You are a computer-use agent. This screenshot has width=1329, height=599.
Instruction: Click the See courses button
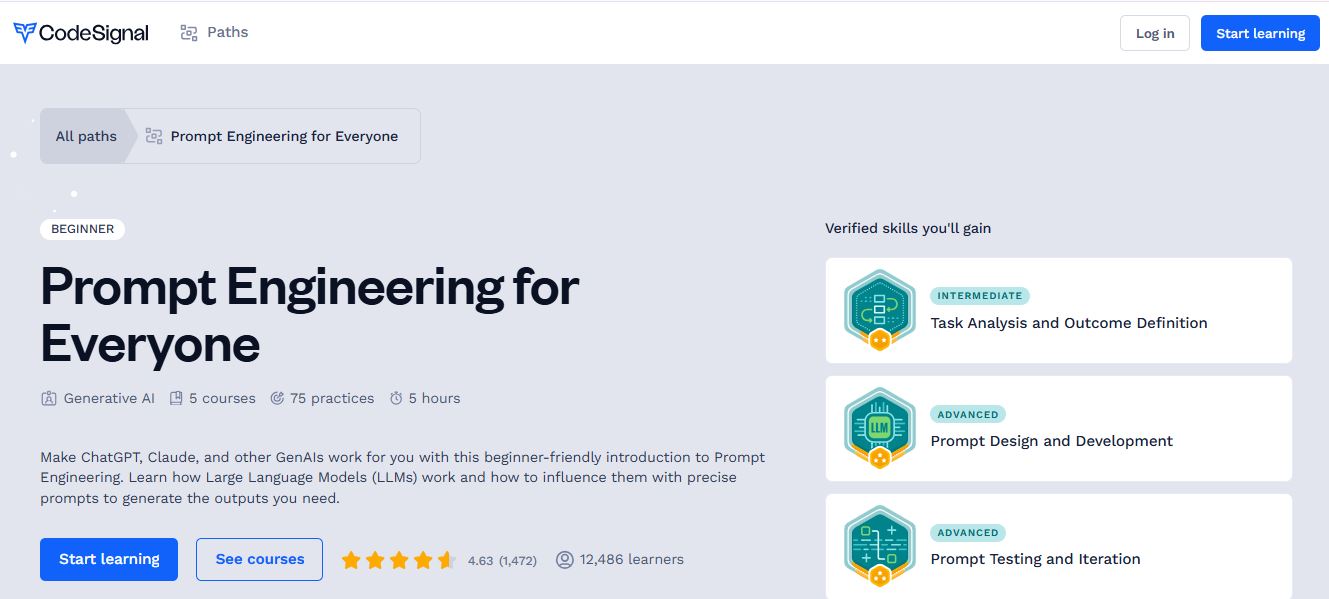click(259, 559)
